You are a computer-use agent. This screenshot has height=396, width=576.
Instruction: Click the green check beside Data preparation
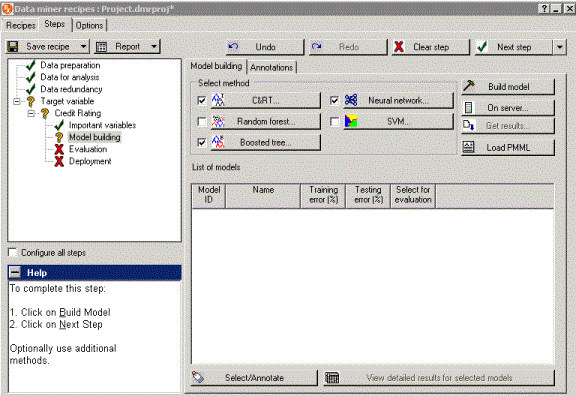tap(30, 65)
